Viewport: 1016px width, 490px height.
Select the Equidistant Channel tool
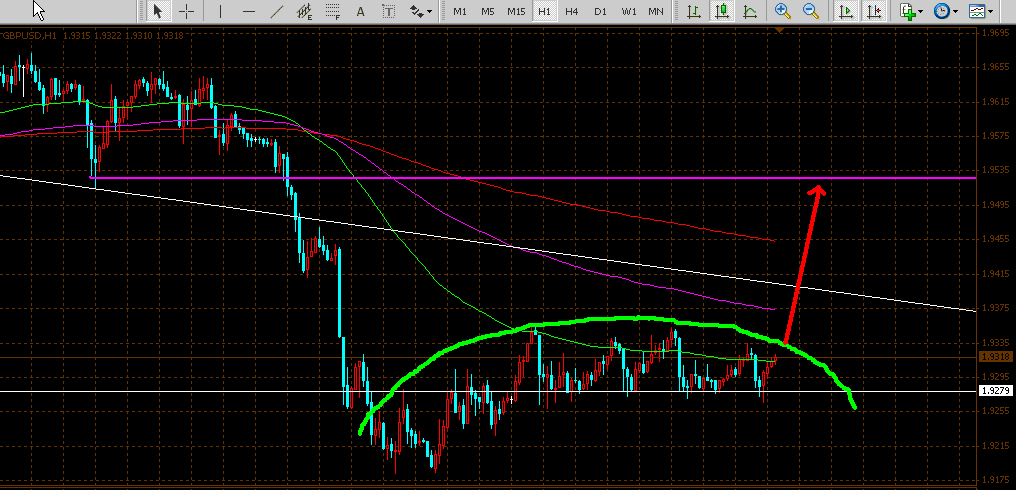coord(305,11)
